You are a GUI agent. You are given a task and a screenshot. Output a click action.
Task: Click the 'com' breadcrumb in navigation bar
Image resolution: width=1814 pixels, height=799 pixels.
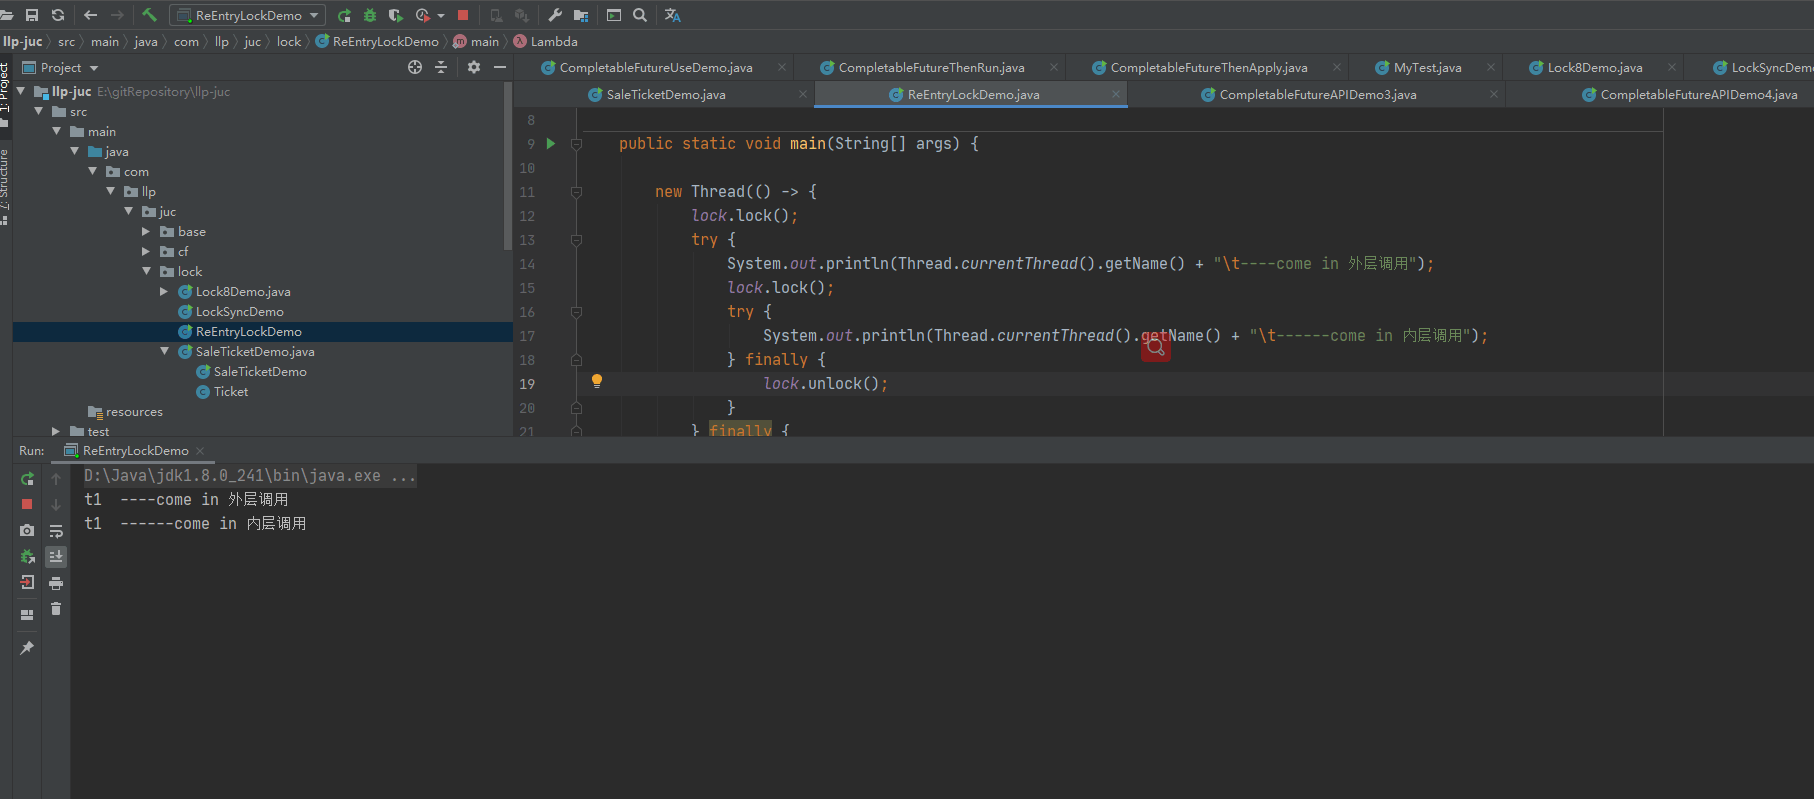click(x=186, y=41)
